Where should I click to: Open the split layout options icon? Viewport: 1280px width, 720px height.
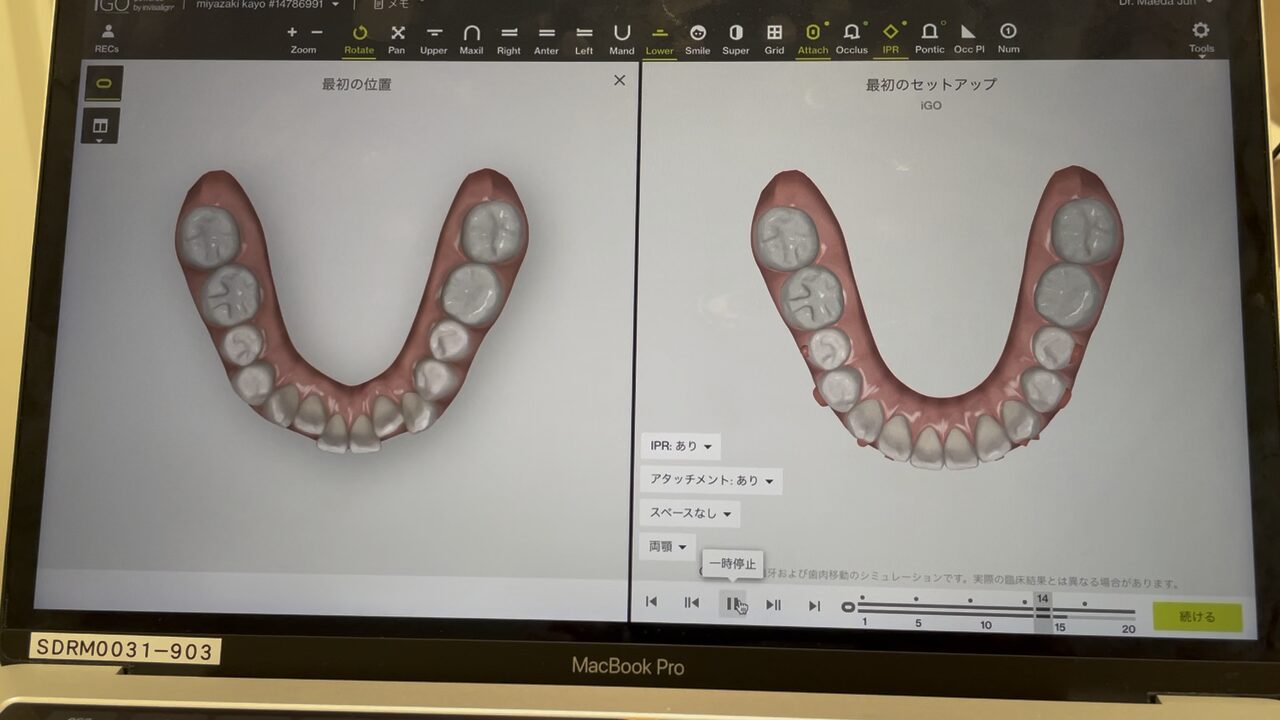click(x=100, y=126)
